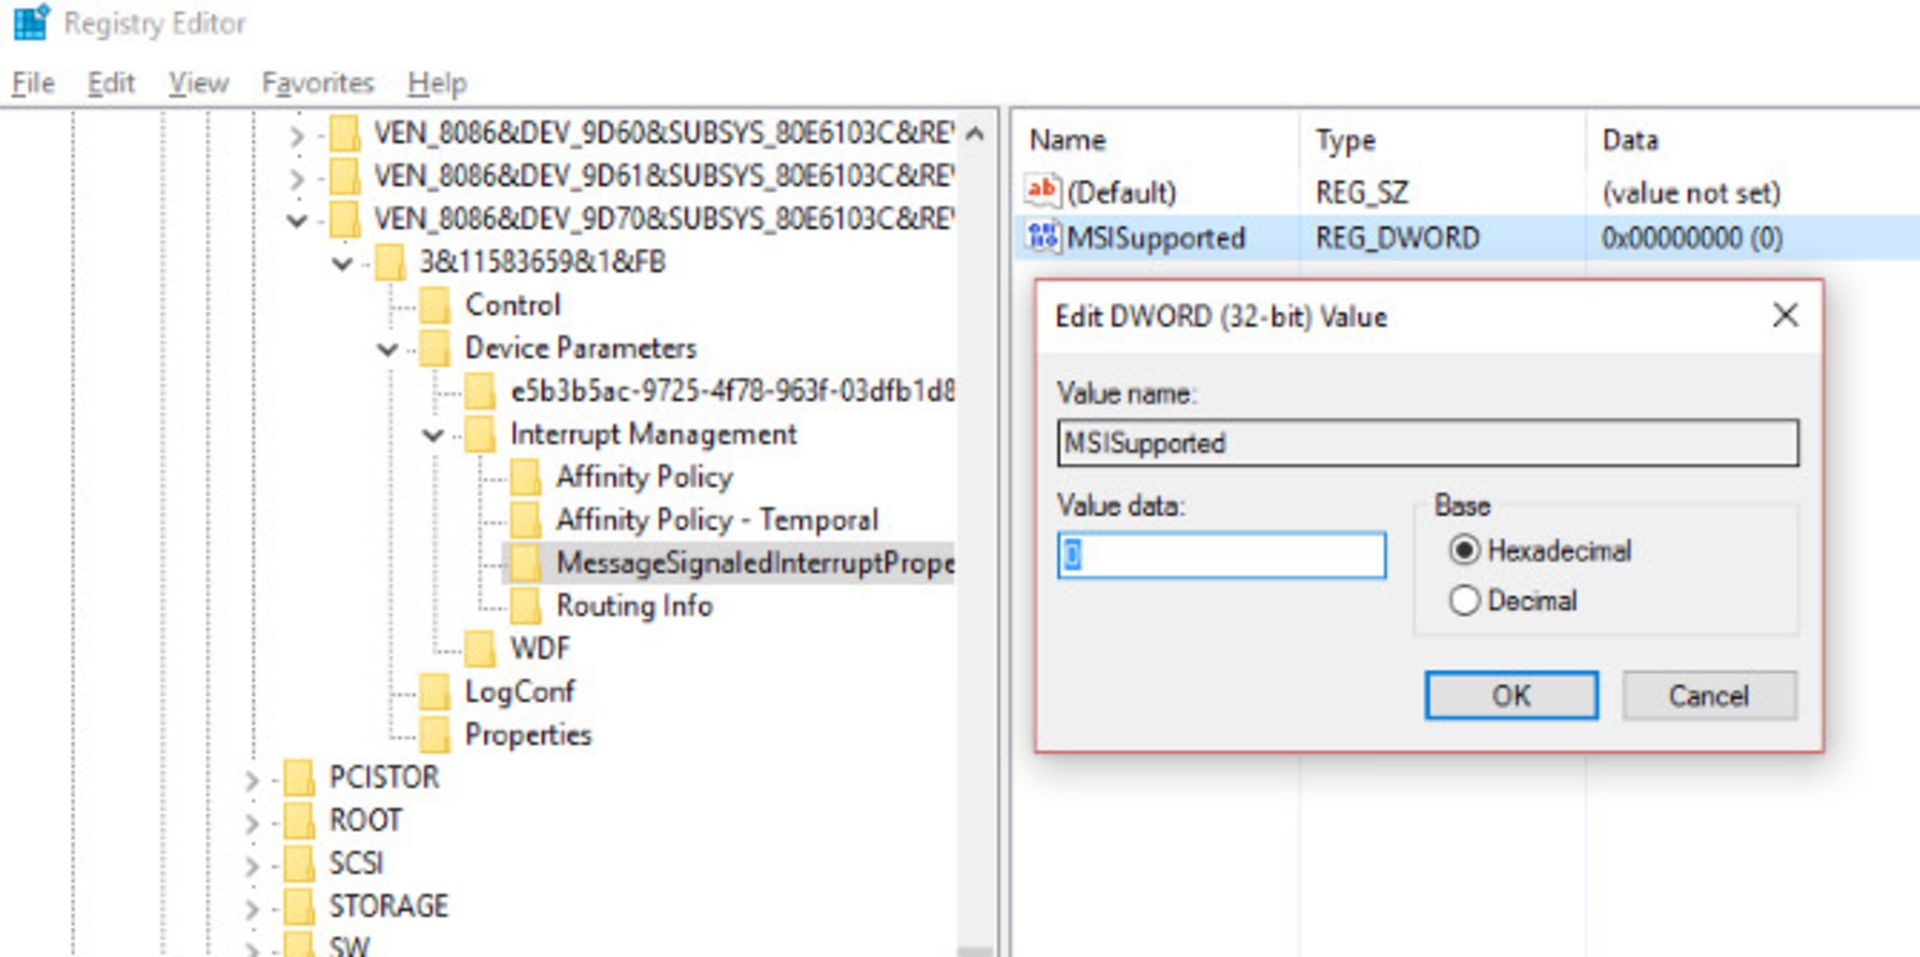
Task: Expand the VEN_8086&DEV_9D60 registry key
Action: tap(297, 134)
